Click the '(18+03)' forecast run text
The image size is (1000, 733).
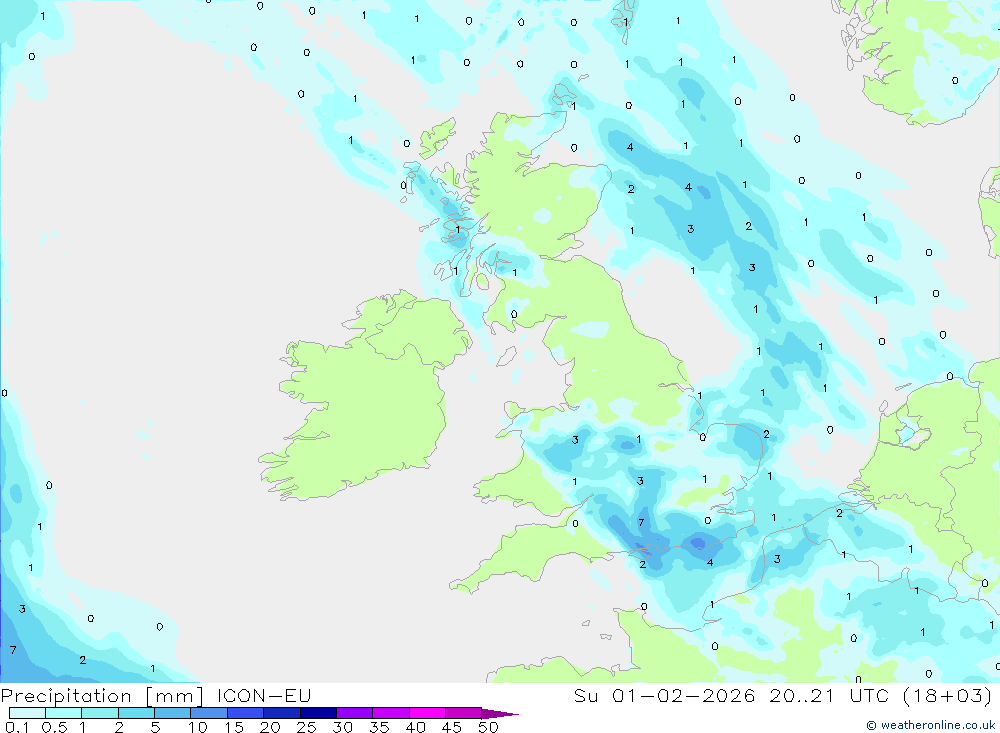(948, 695)
